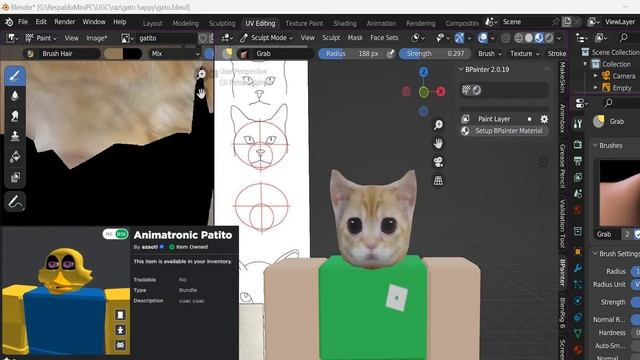The width and height of the screenshot is (640, 360).
Task: Click the tan primary color swatch
Action: 113,53
